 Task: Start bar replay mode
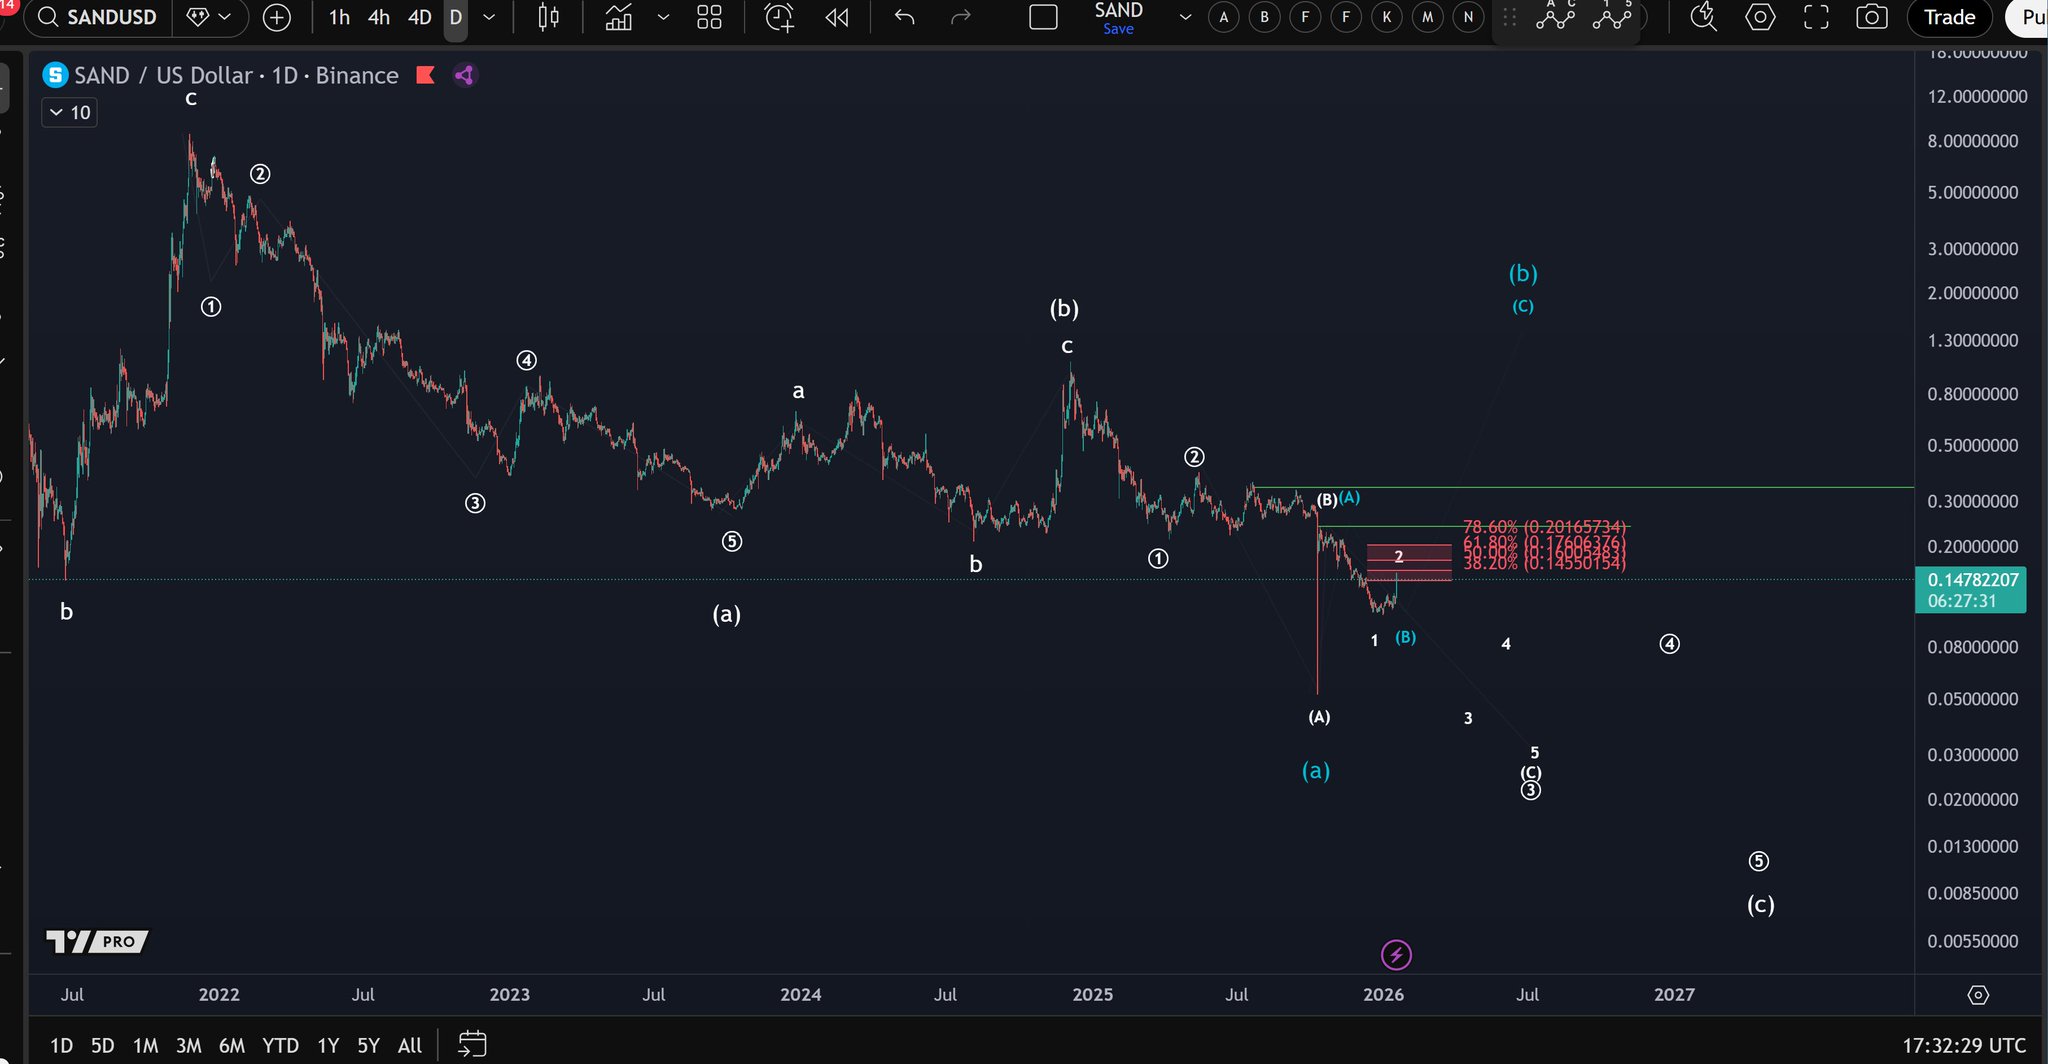[837, 17]
